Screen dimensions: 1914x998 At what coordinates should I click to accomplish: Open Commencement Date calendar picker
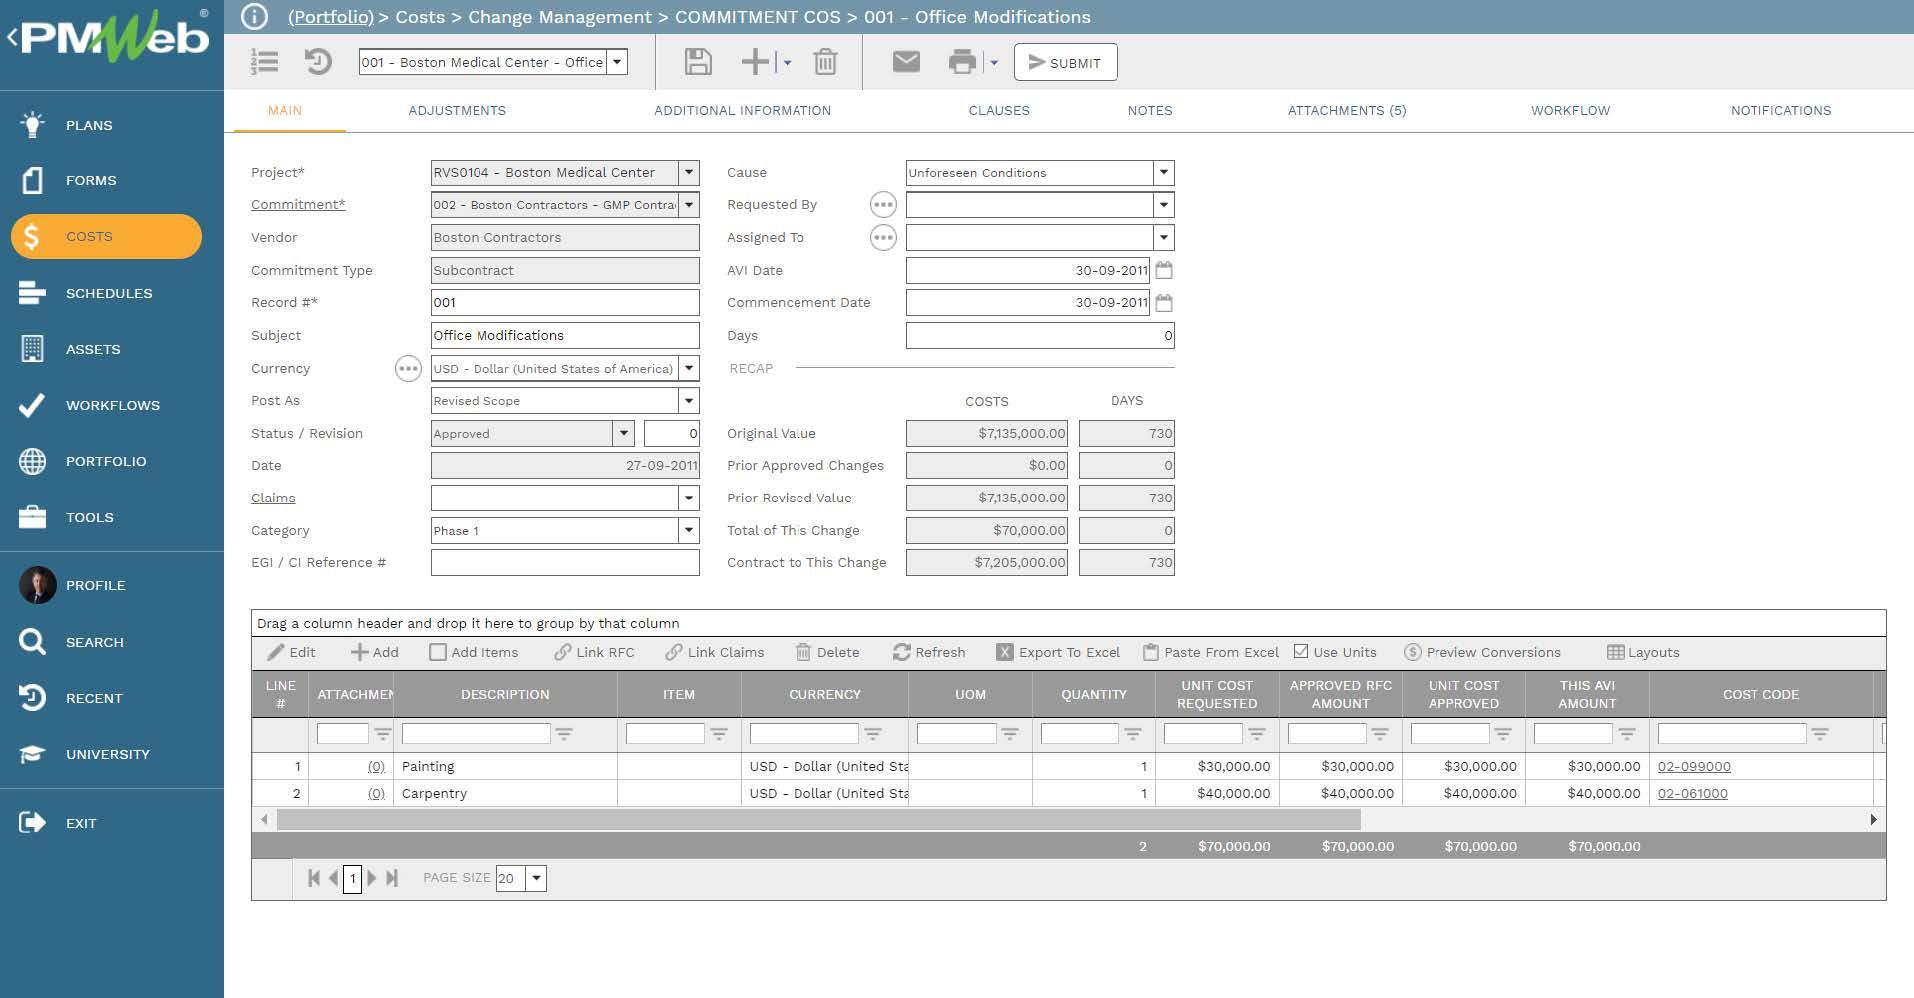[x=1164, y=303]
